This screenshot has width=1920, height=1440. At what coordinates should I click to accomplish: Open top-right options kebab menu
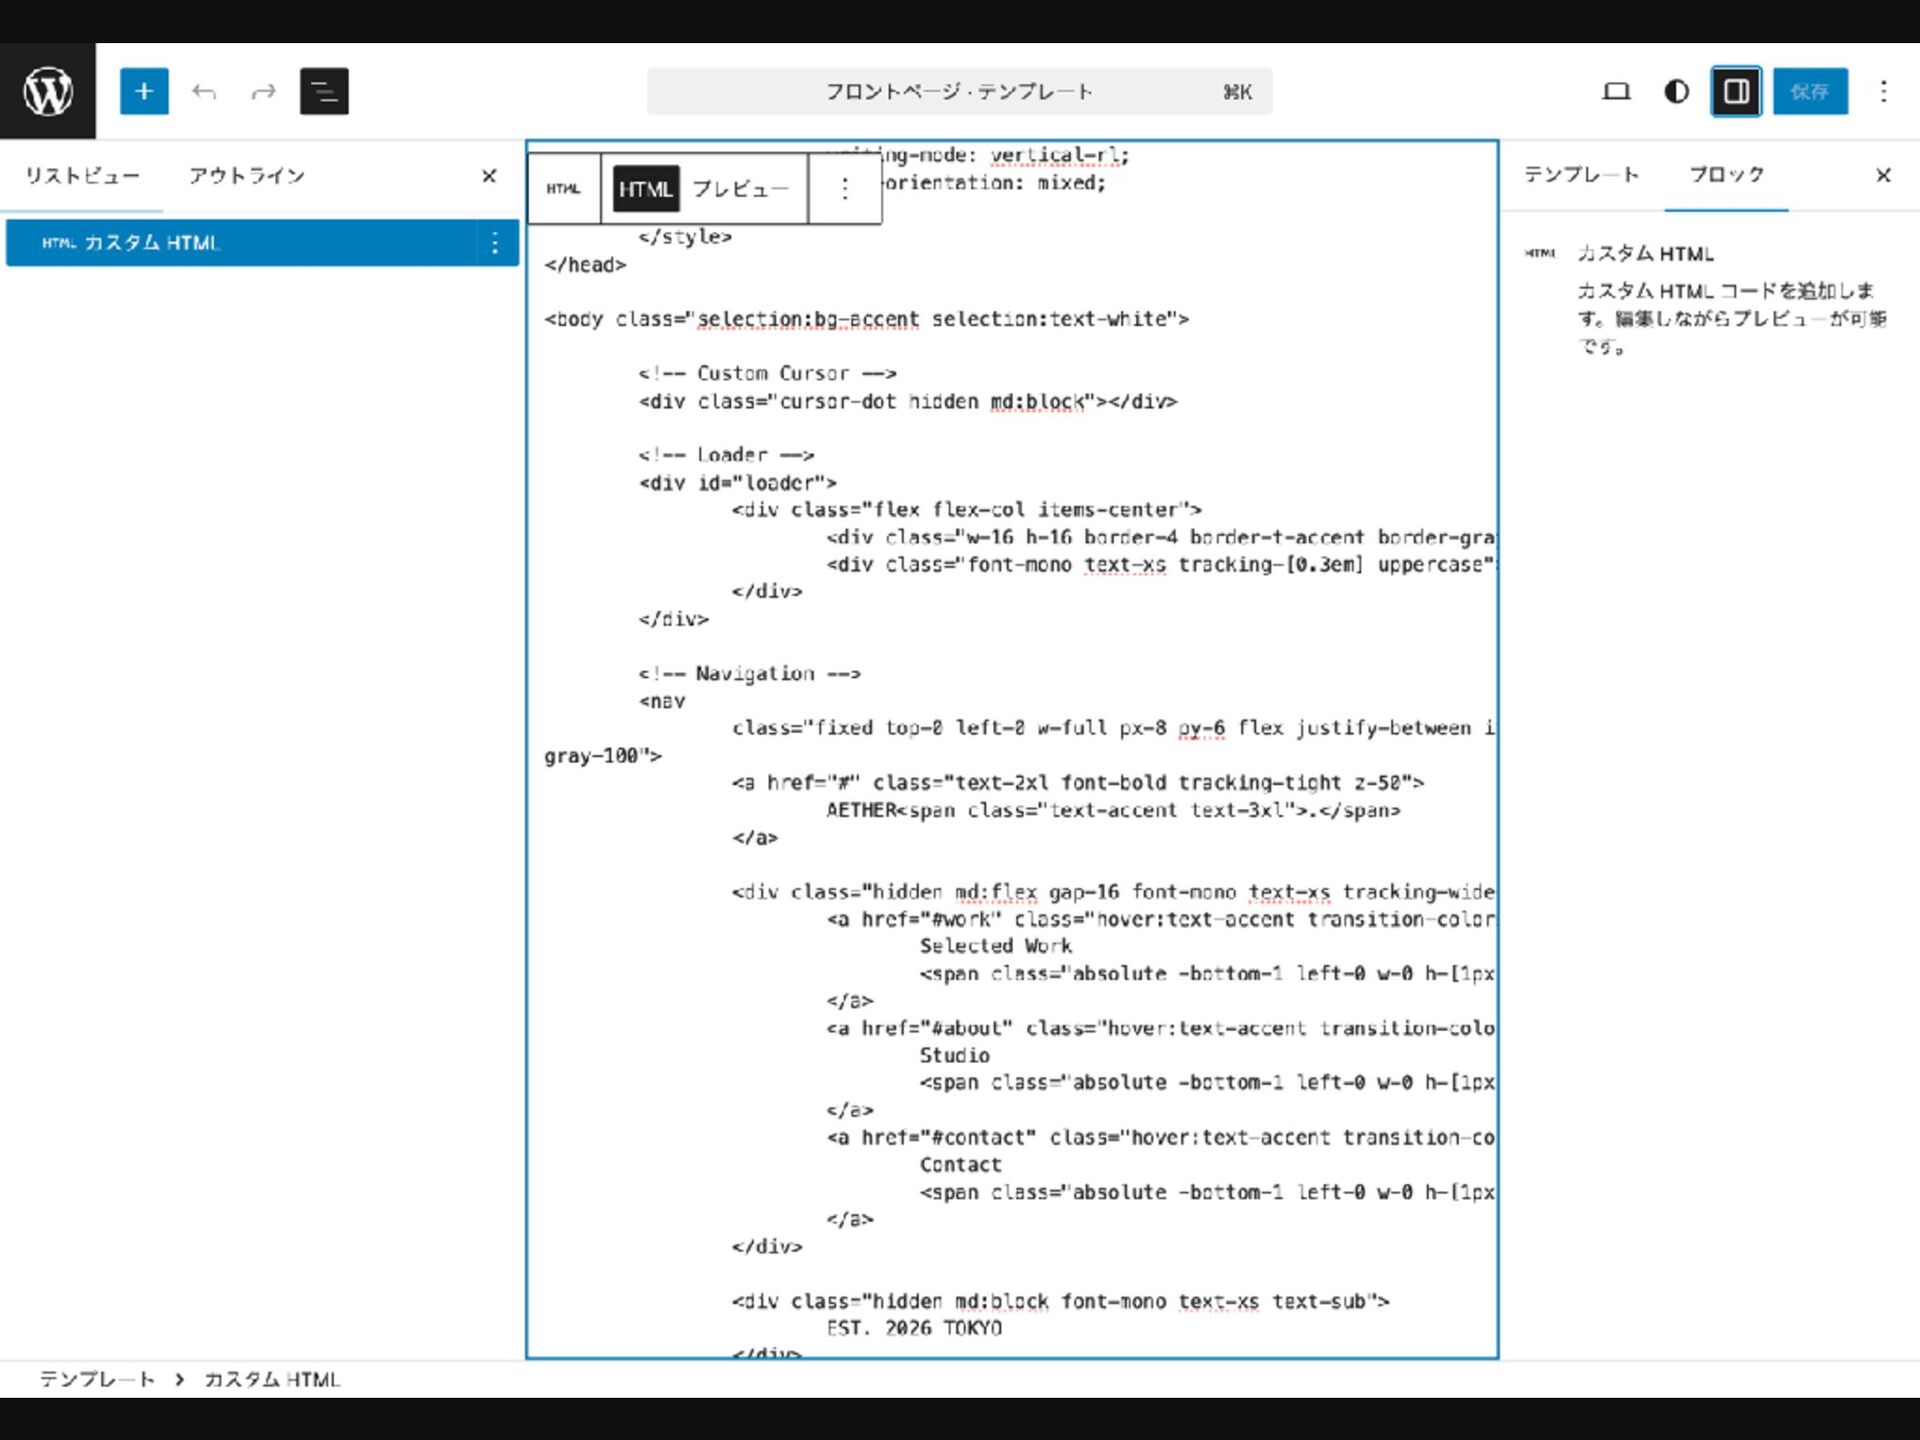pos(1883,91)
